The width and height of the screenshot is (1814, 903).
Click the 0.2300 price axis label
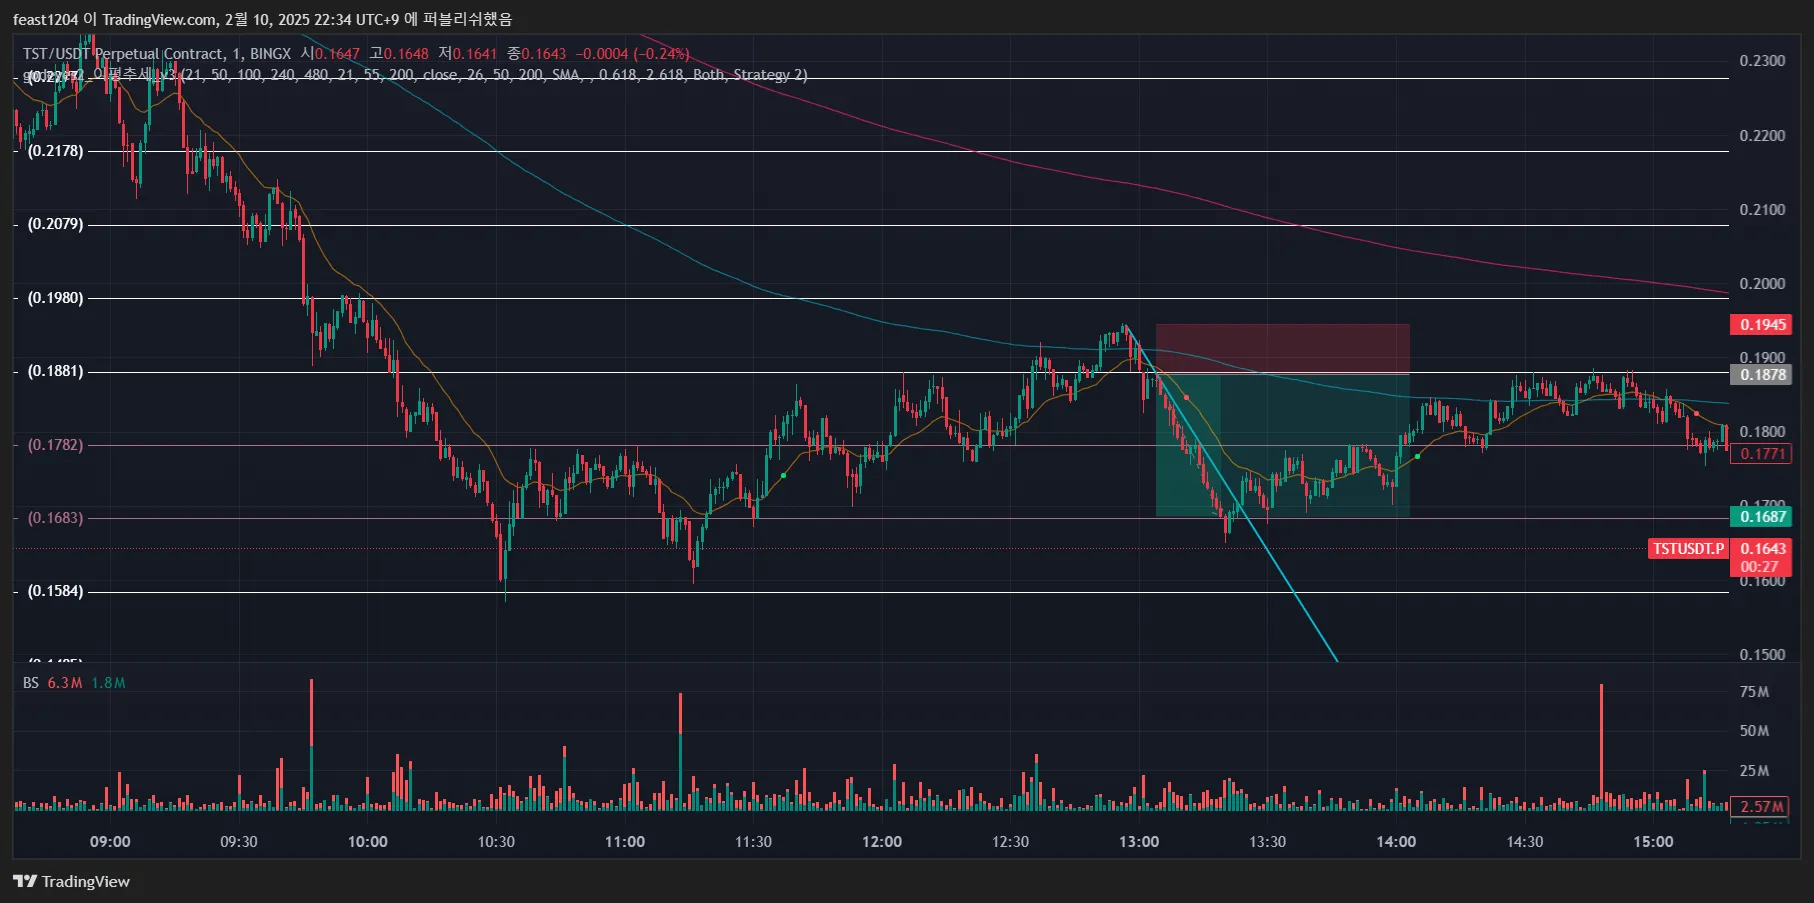coord(1762,61)
